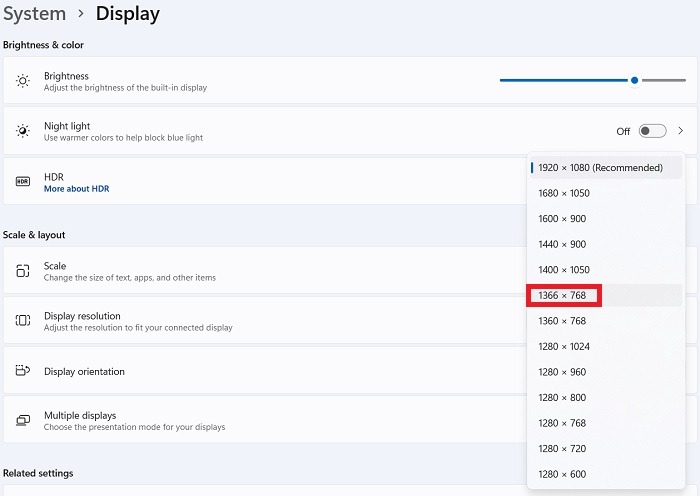Viewport: 700px width, 496px height.
Task: Click the Scale icon
Action: (x=22, y=271)
